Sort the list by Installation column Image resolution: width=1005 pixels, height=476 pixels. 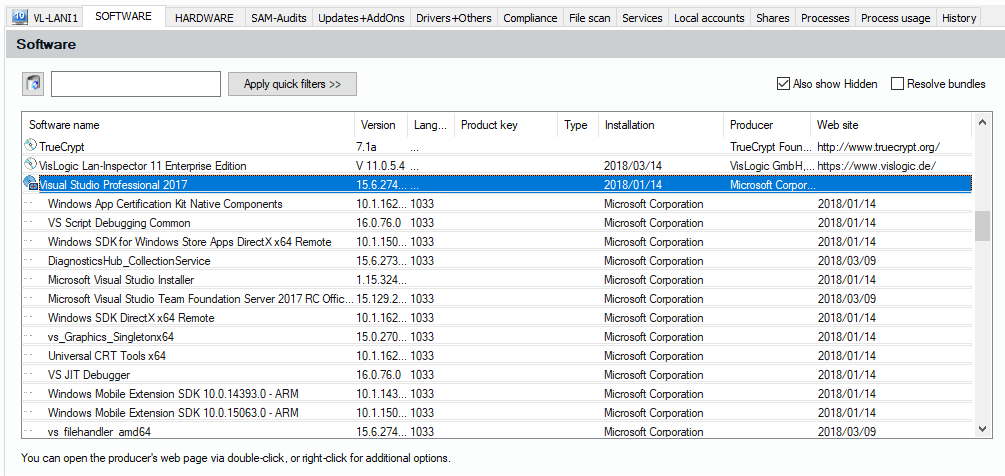pyautogui.click(x=629, y=125)
